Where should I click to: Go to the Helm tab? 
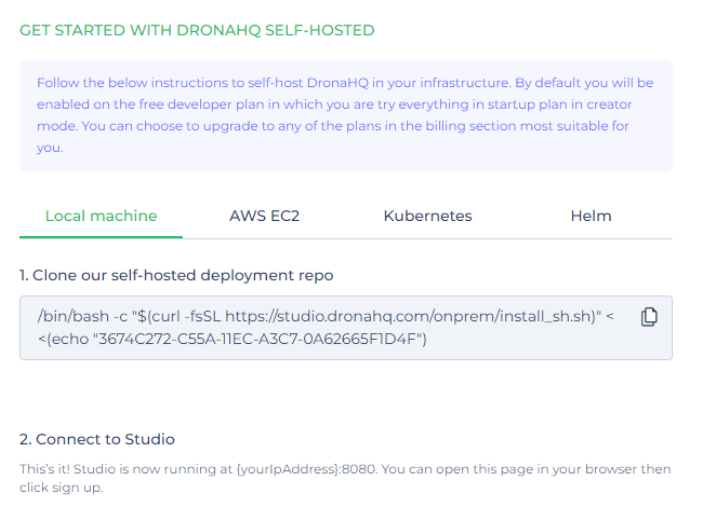click(x=590, y=216)
